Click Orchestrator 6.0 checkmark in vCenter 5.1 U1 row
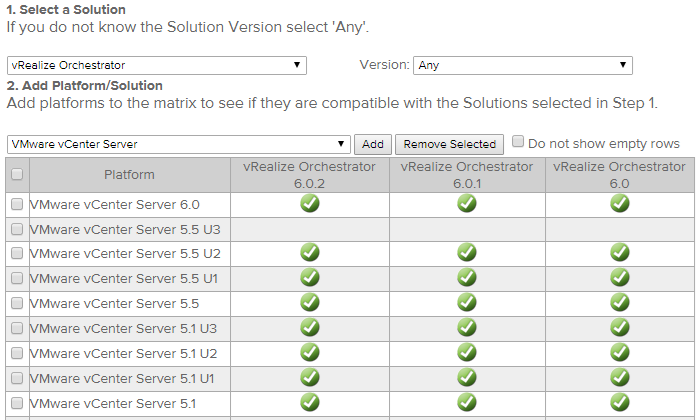Screen dimensions: 698x420 tap(620, 377)
